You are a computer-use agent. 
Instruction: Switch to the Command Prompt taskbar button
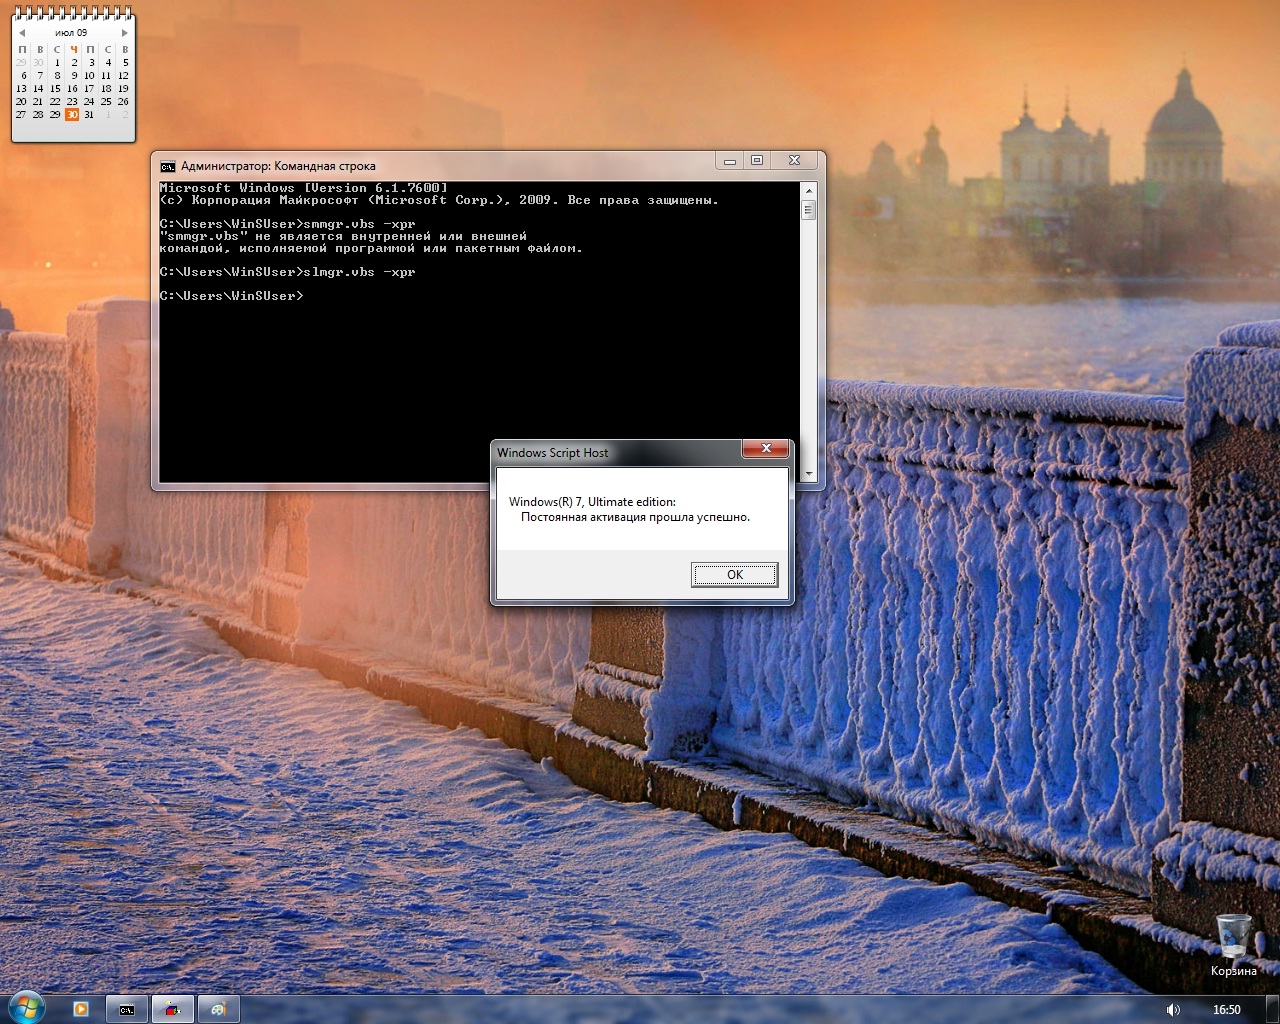[127, 1009]
